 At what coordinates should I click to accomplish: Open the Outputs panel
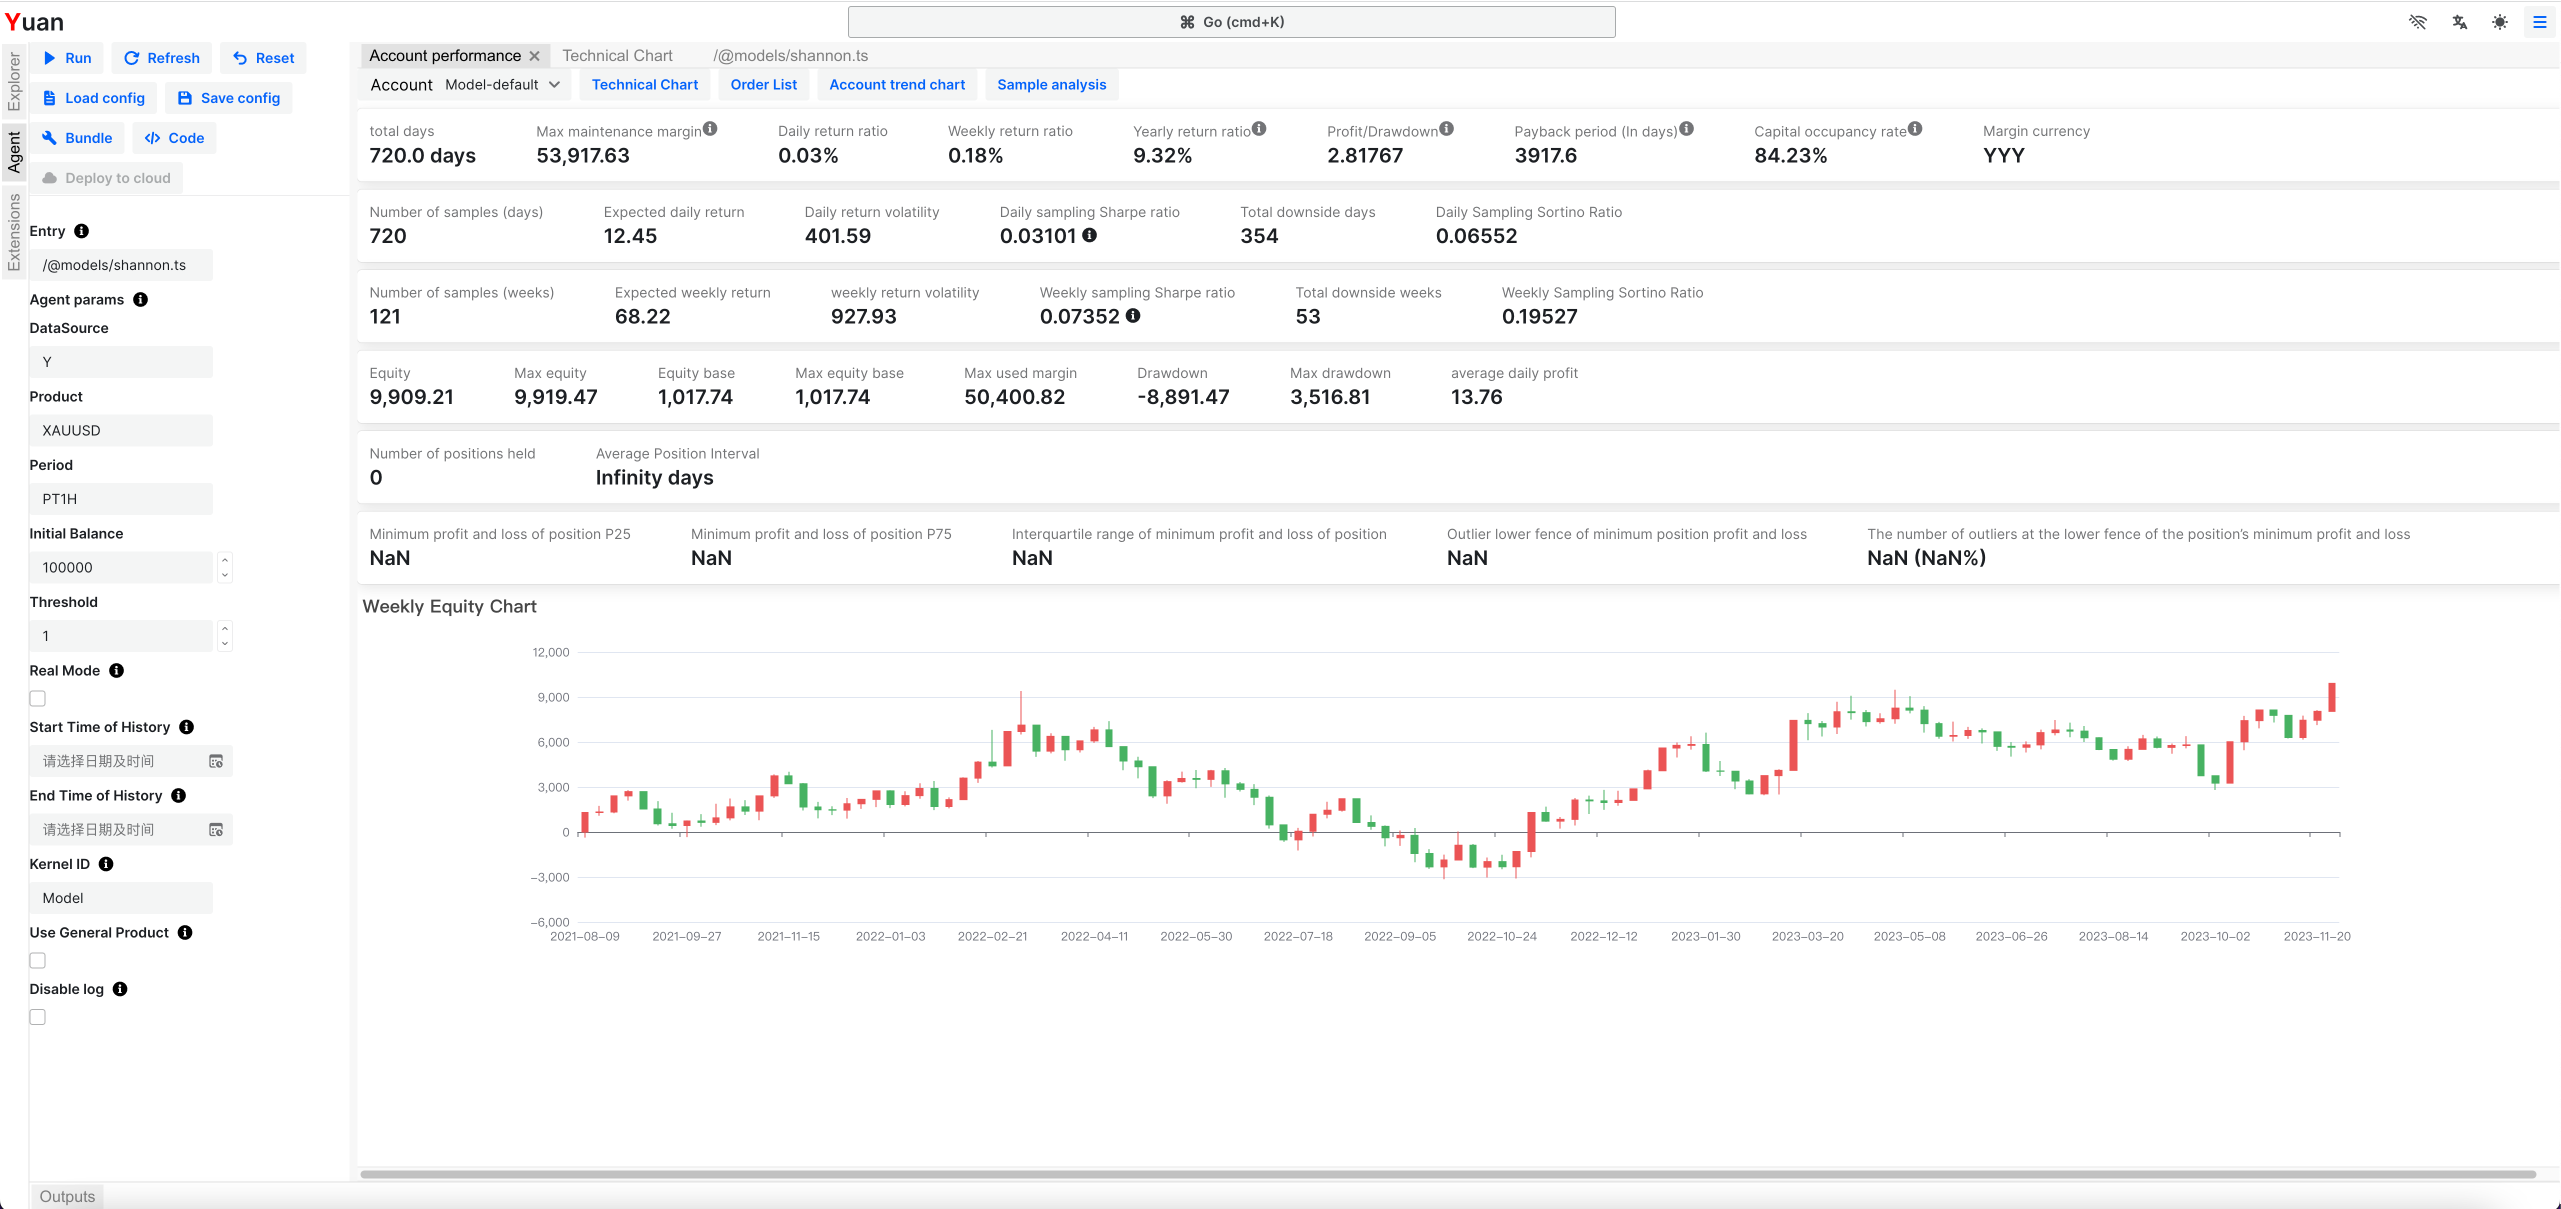tap(67, 1197)
